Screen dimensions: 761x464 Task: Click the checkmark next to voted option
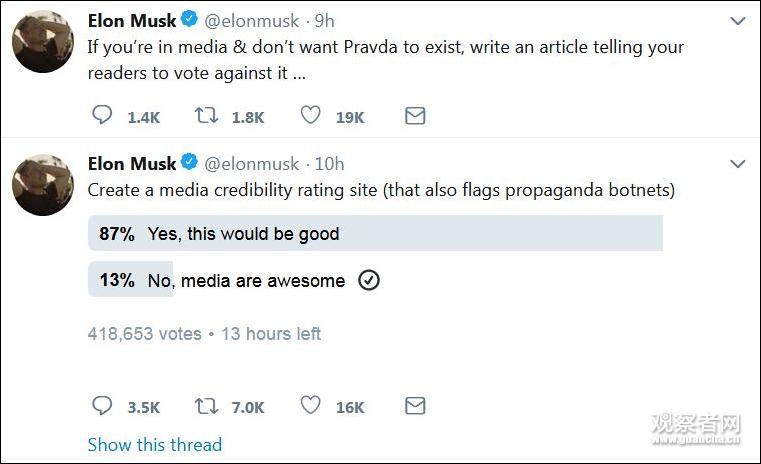click(368, 281)
